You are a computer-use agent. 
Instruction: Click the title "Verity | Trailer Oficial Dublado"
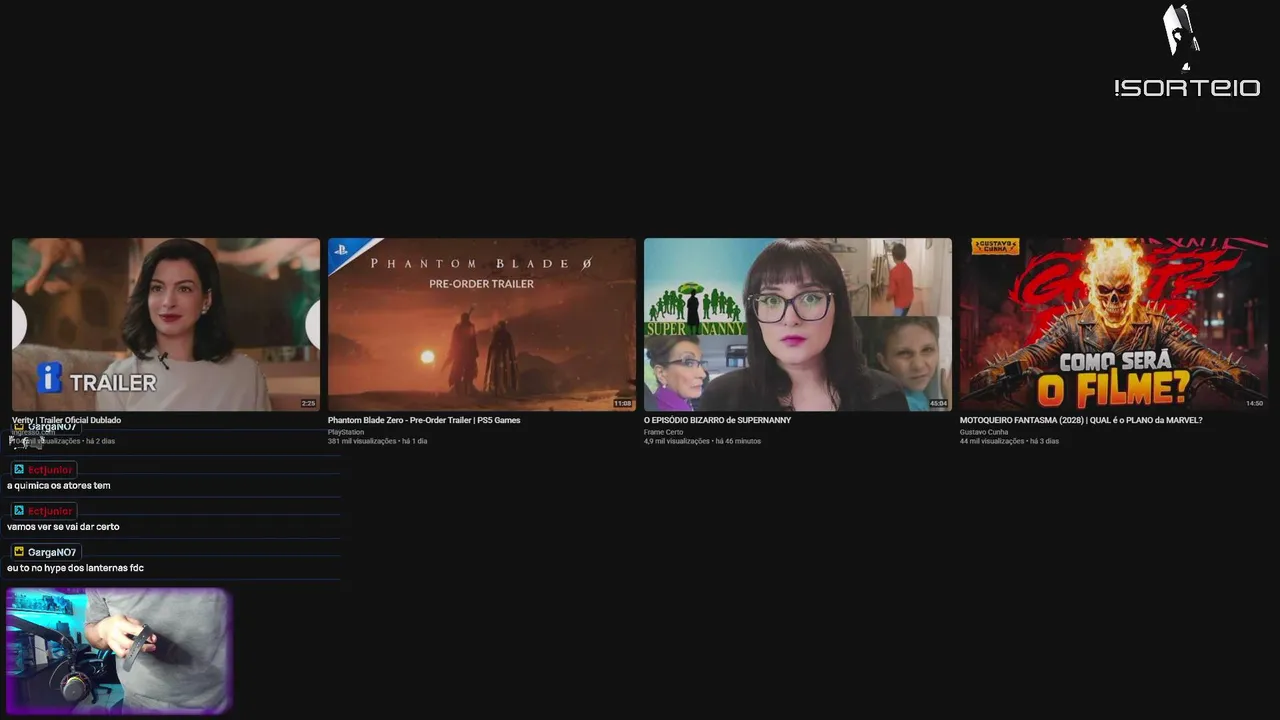[66, 420]
